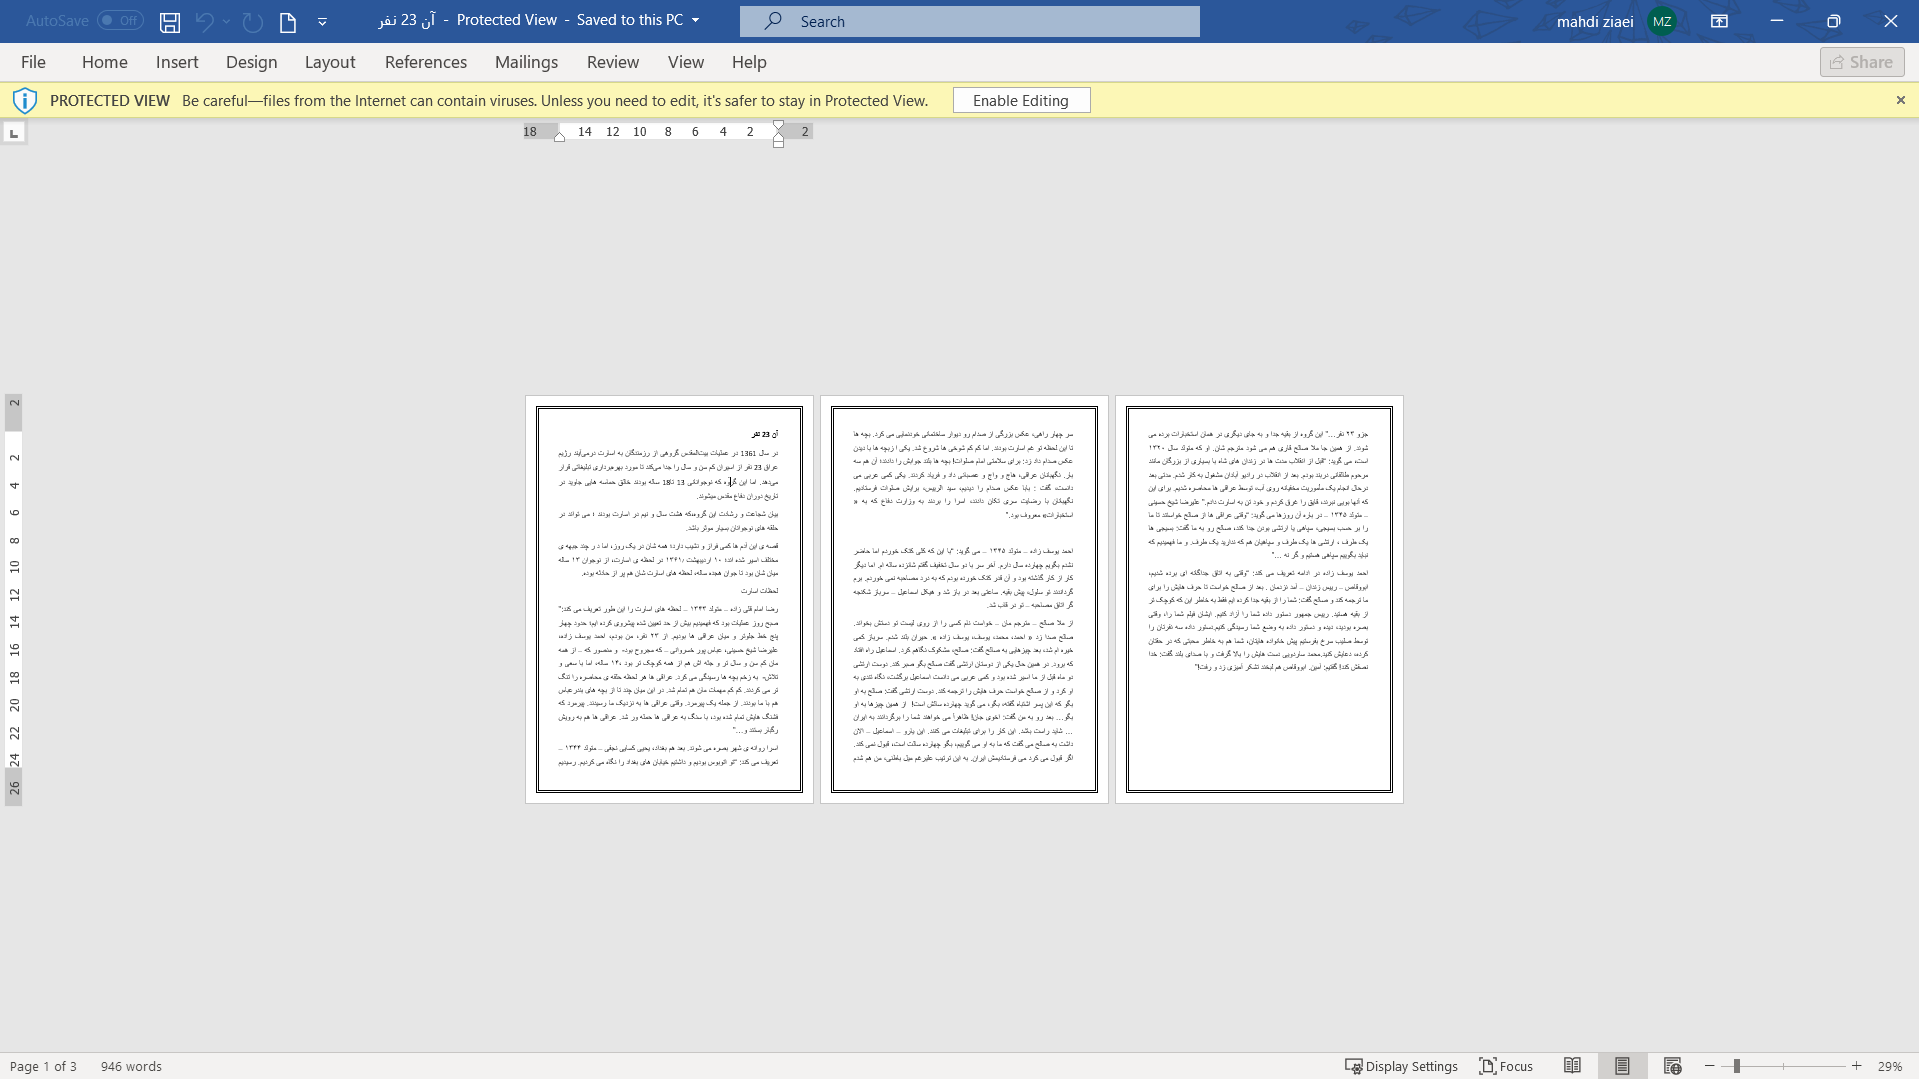Image resolution: width=1919 pixels, height=1079 pixels.
Task: Click the Redo icon
Action: [253, 21]
